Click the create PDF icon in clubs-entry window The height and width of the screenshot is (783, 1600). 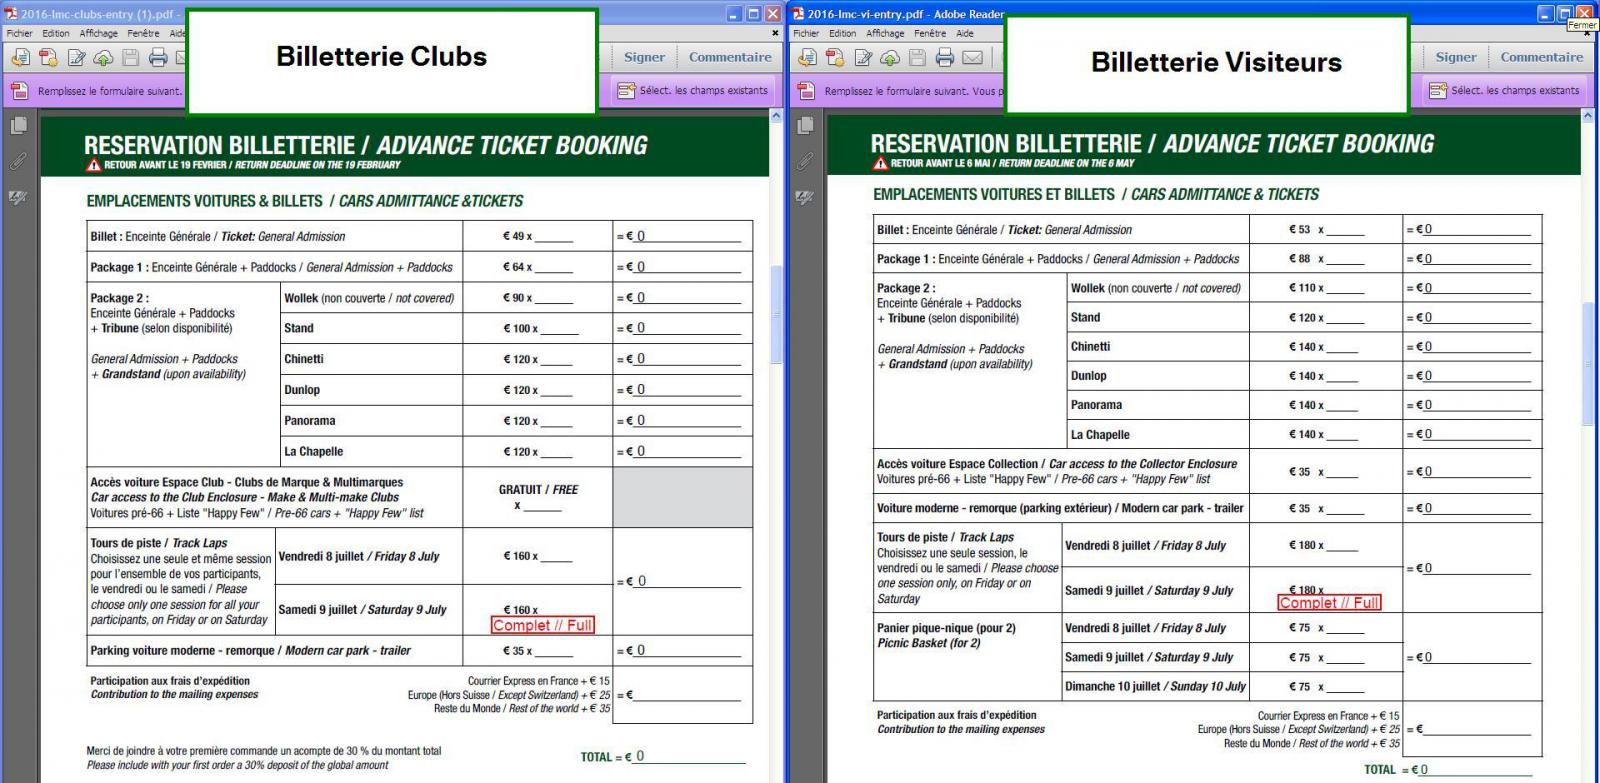[48, 58]
